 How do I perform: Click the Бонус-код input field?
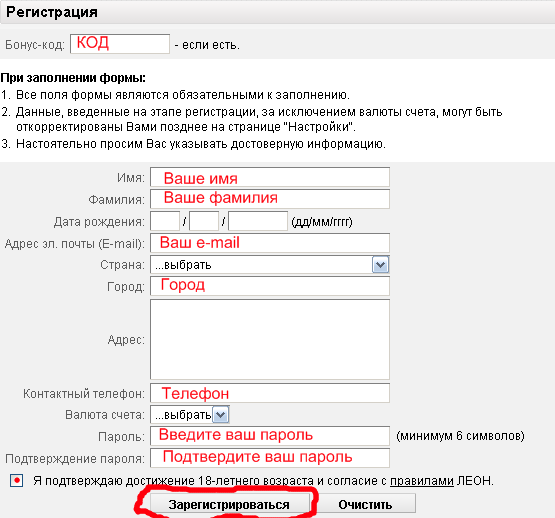pos(120,44)
